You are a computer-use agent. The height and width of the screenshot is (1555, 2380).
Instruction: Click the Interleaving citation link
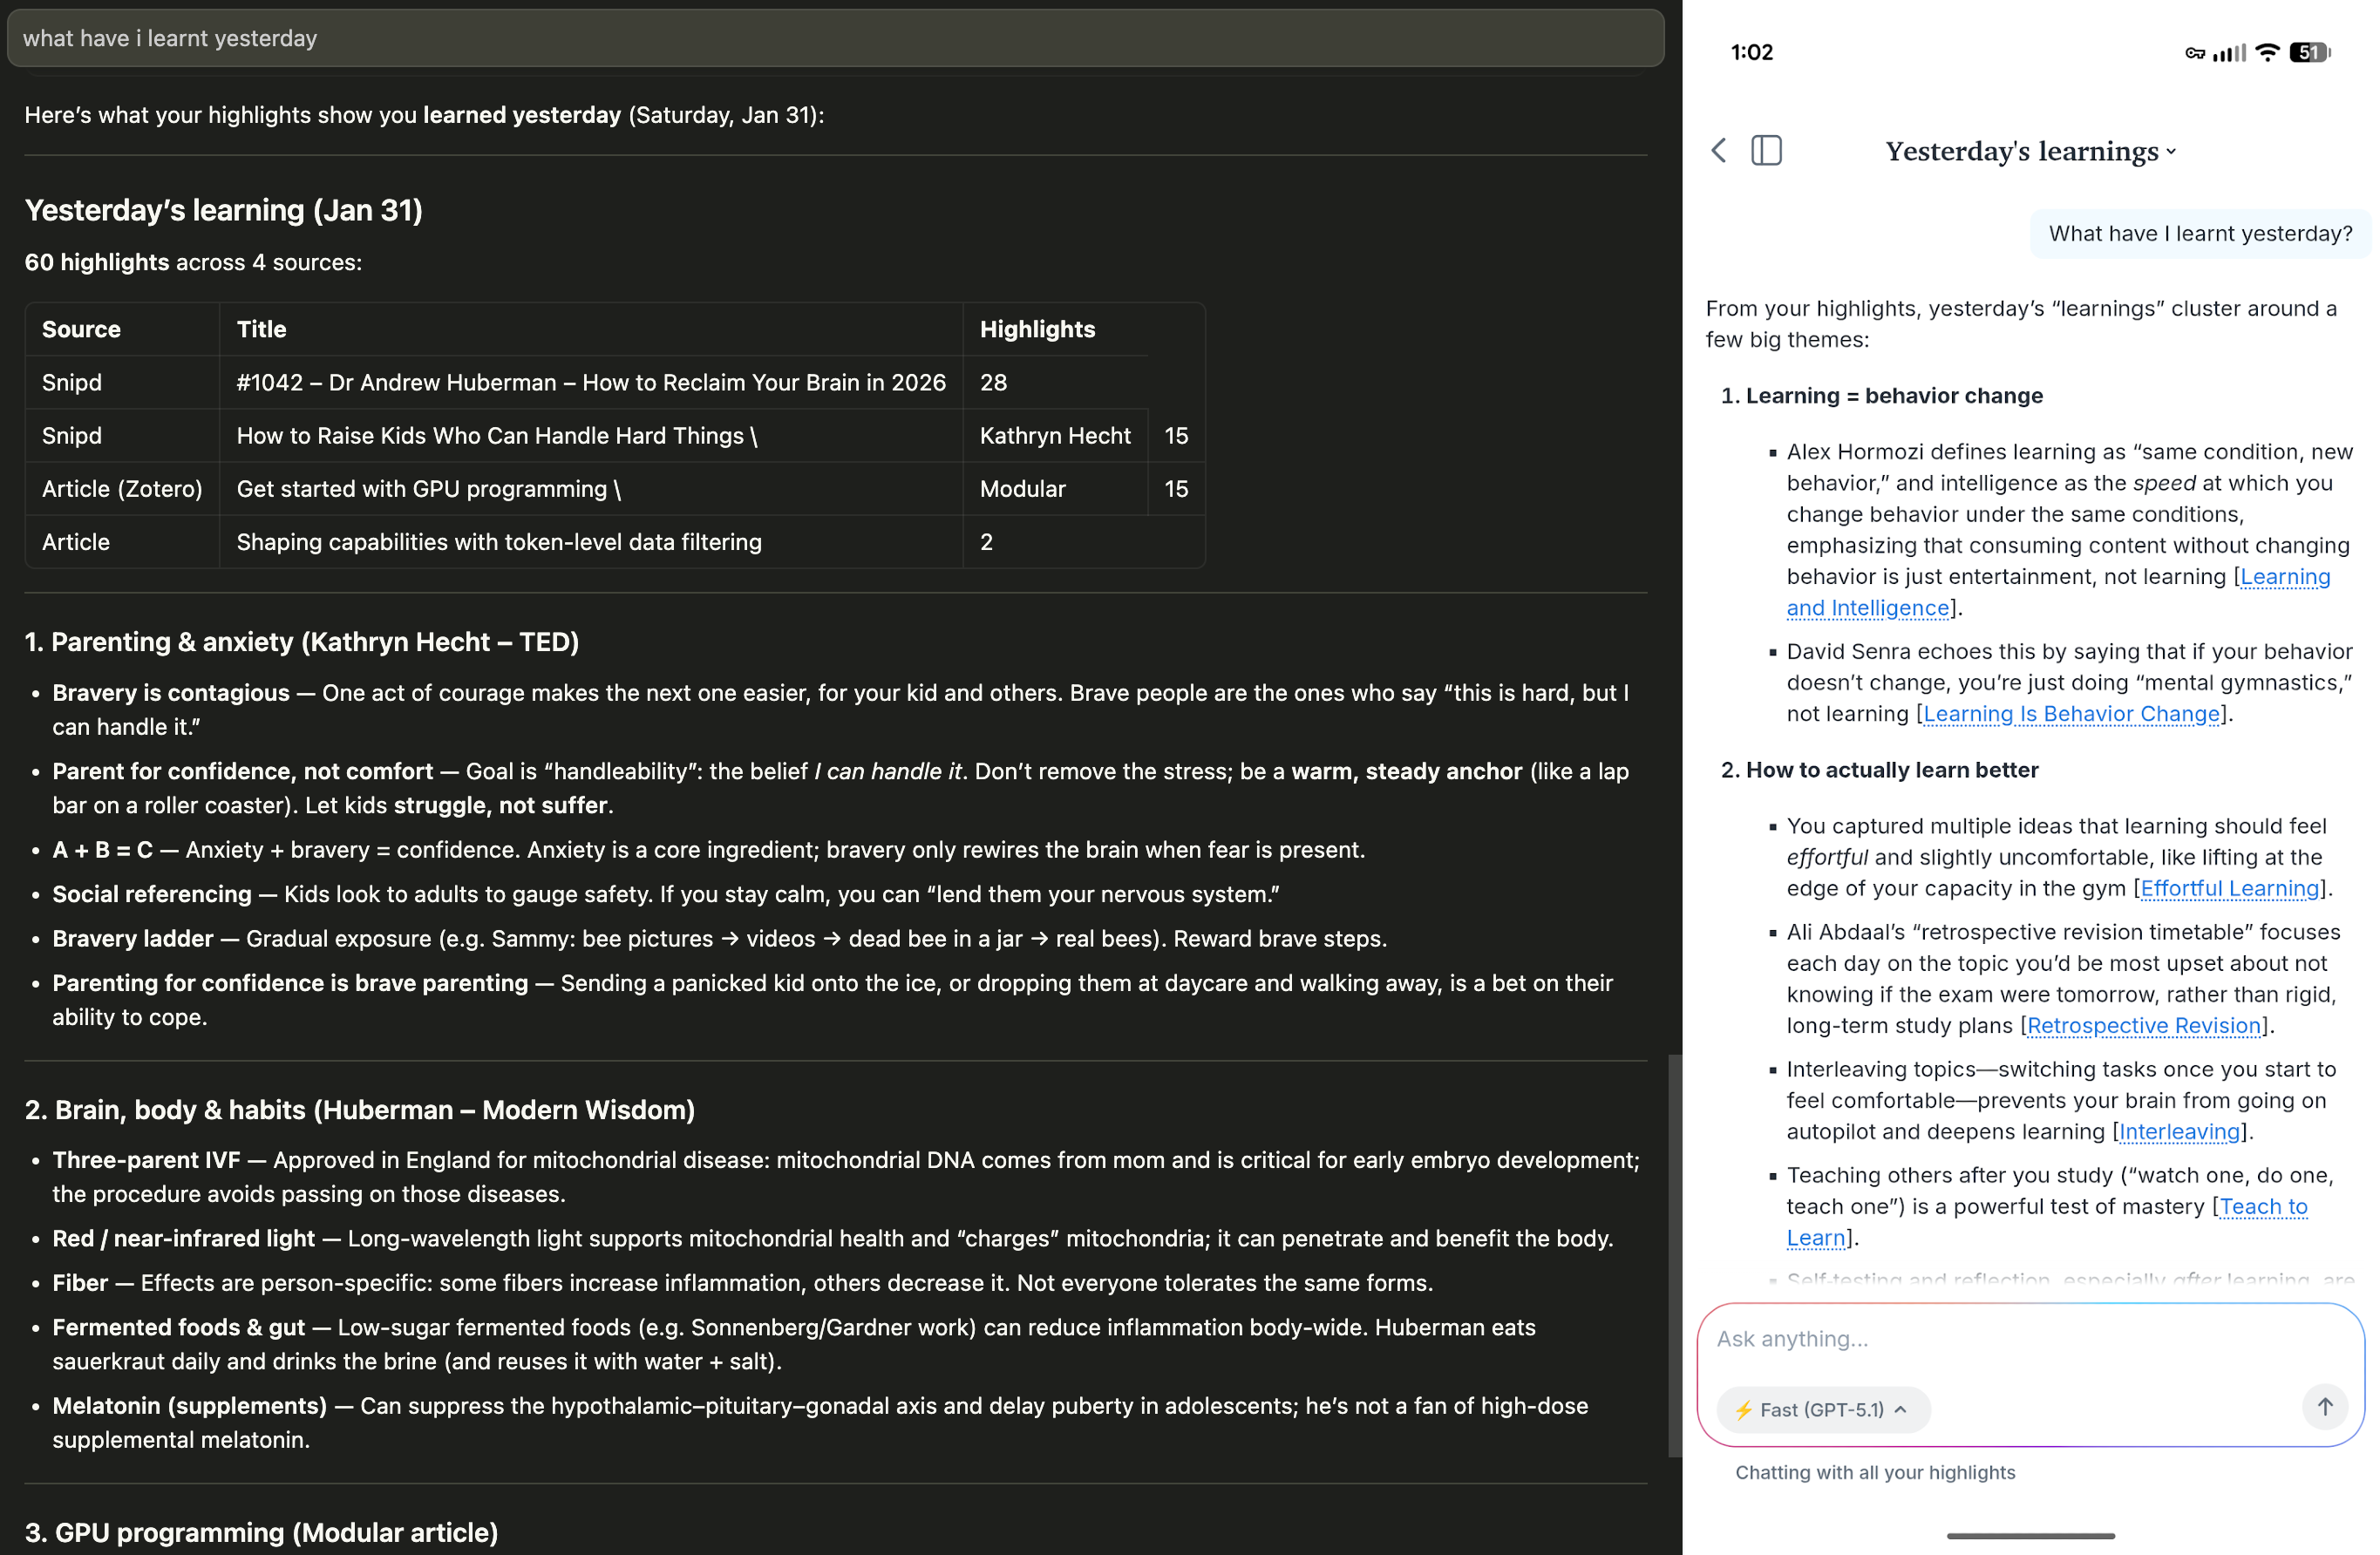2179,1132
